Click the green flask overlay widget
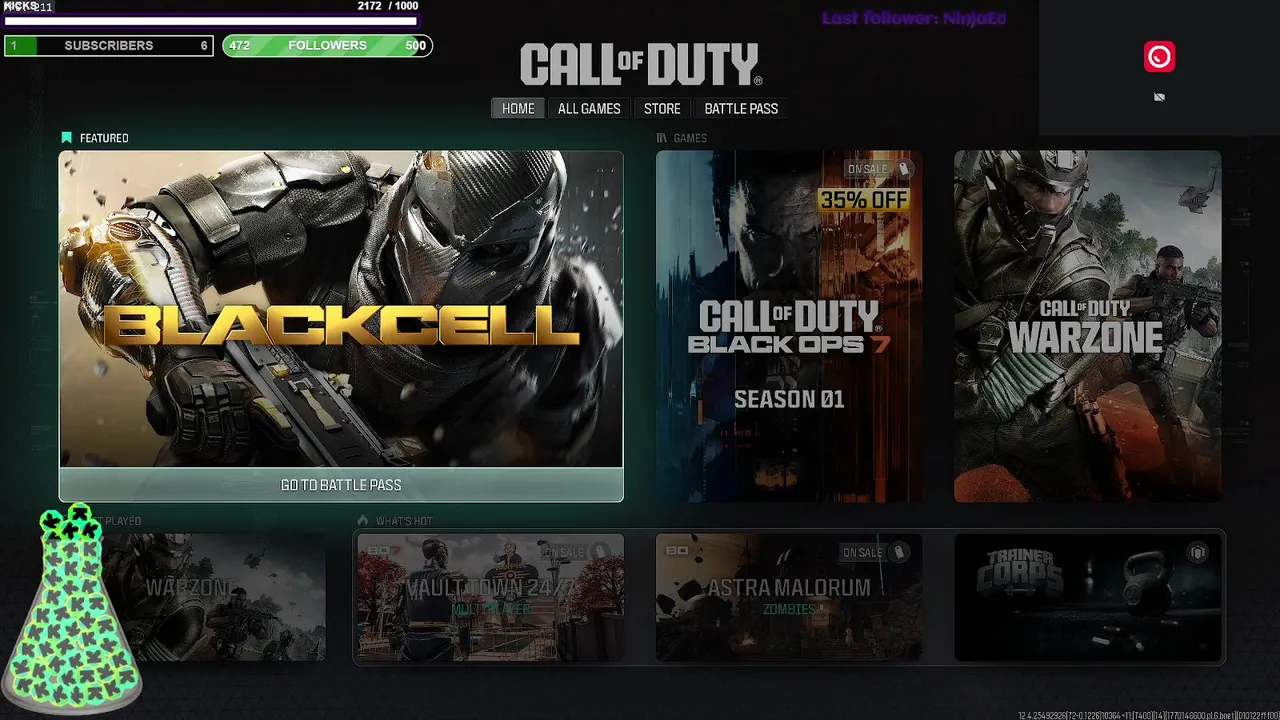The image size is (1280, 720). pyautogui.click(x=72, y=608)
